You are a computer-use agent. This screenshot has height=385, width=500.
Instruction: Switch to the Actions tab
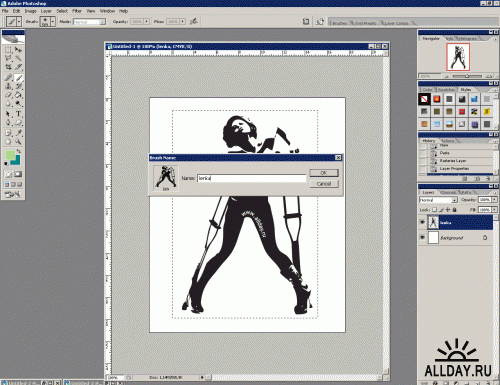point(448,141)
